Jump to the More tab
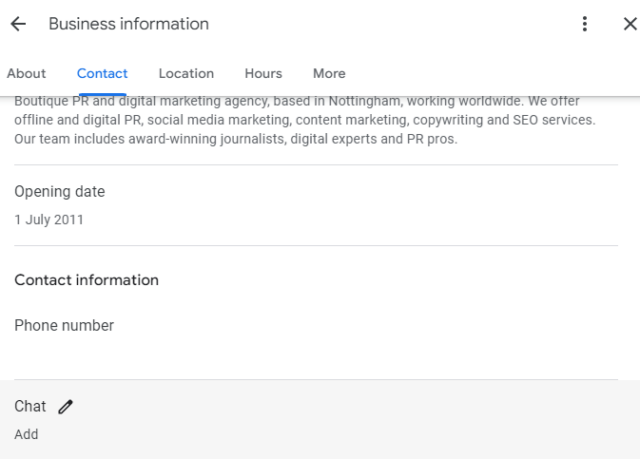640x459 pixels. tap(329, 73)
